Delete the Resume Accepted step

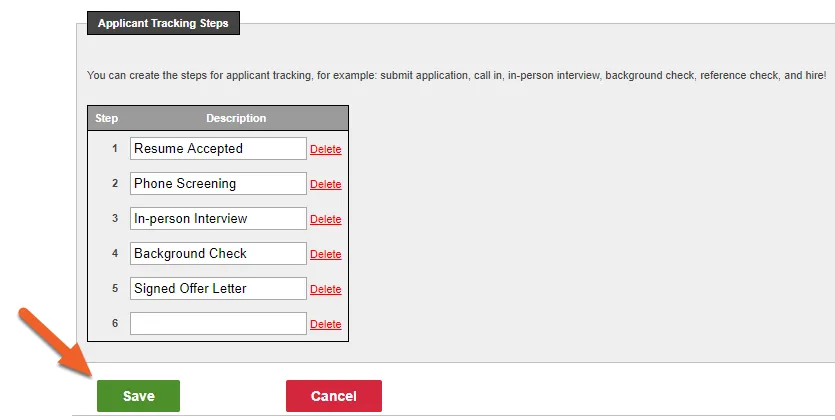tap(325, 149)
